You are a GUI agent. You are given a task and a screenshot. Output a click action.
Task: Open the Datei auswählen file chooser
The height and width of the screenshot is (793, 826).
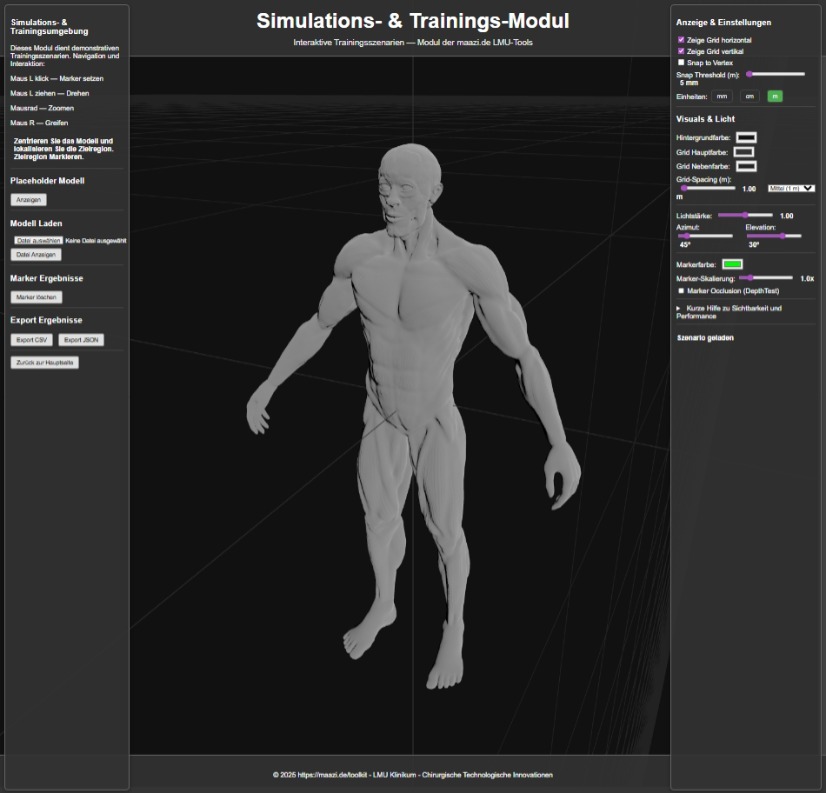click(x=38, y=240)
